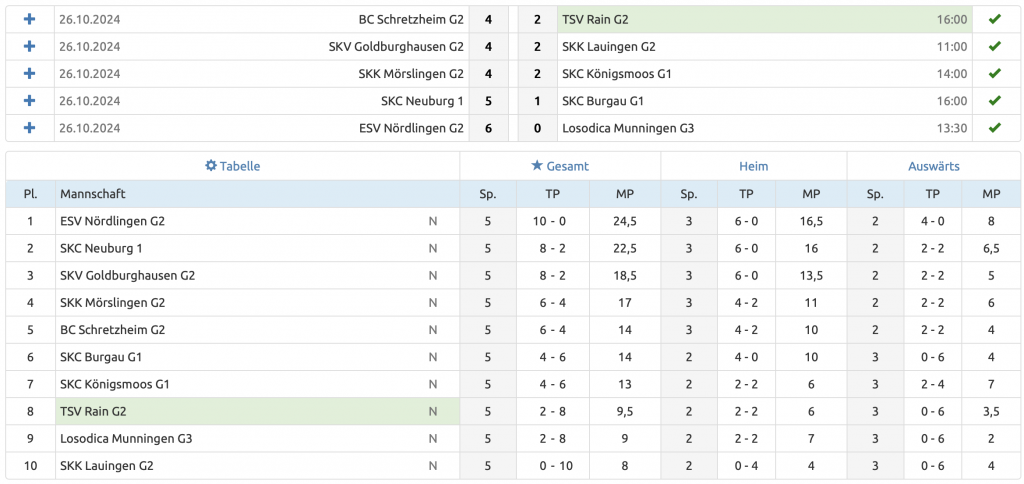Image resolution: width=1024 pixels, height=484 pixels.
Task: Expand the SKV Goldburghausen G2 match row
Action: [29, 46]
